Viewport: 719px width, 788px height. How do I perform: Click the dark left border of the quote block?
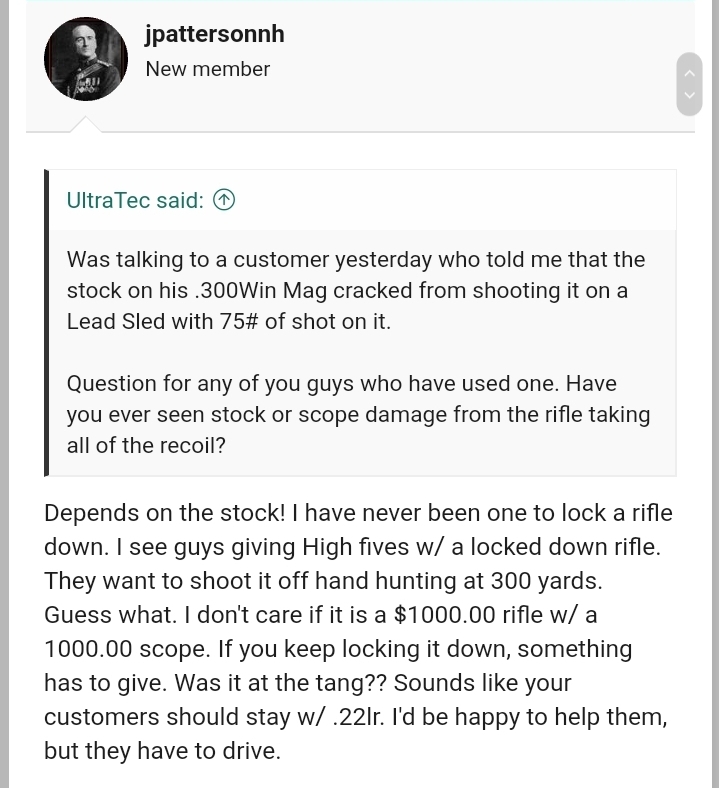(x=46, y=322)
